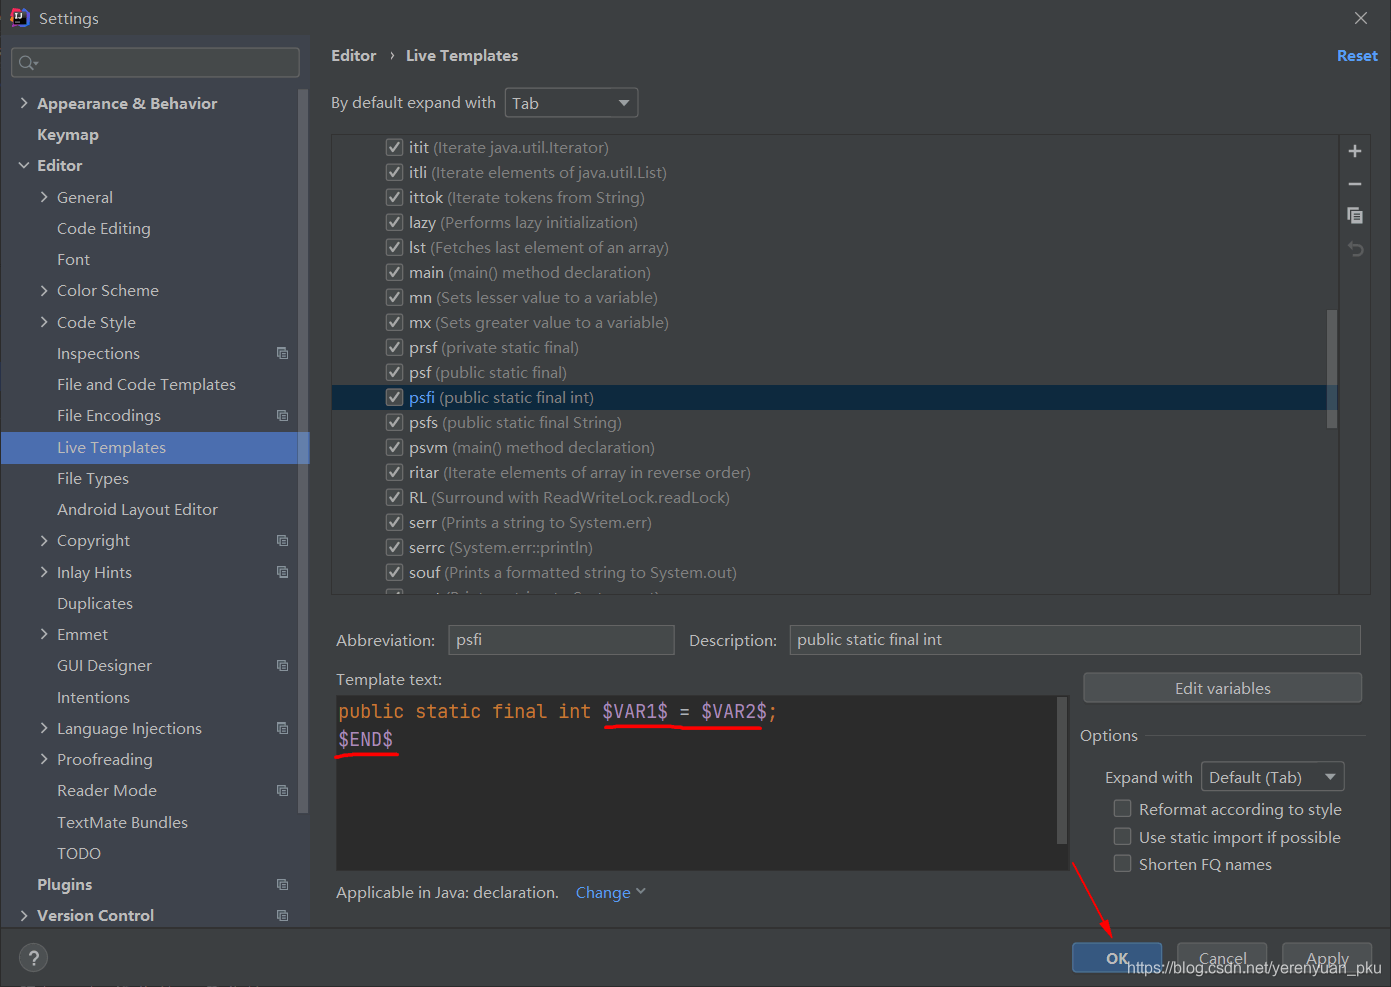
Task: Collapse the Editor section
Action: point(24,165)
